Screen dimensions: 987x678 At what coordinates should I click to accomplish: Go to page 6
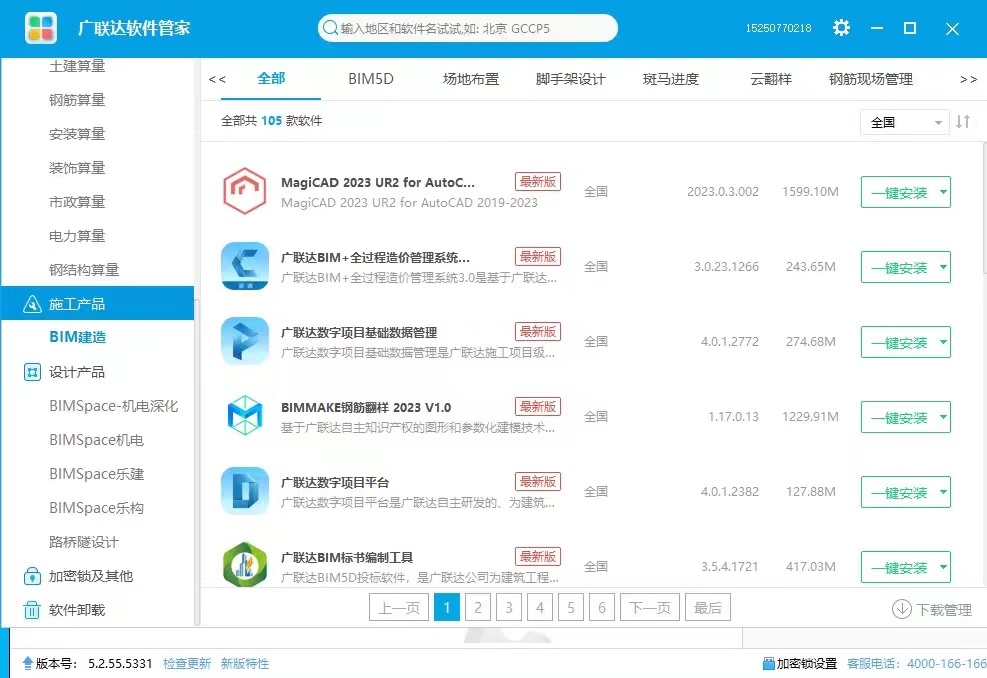pyautogui.click(x=602, y=607)
